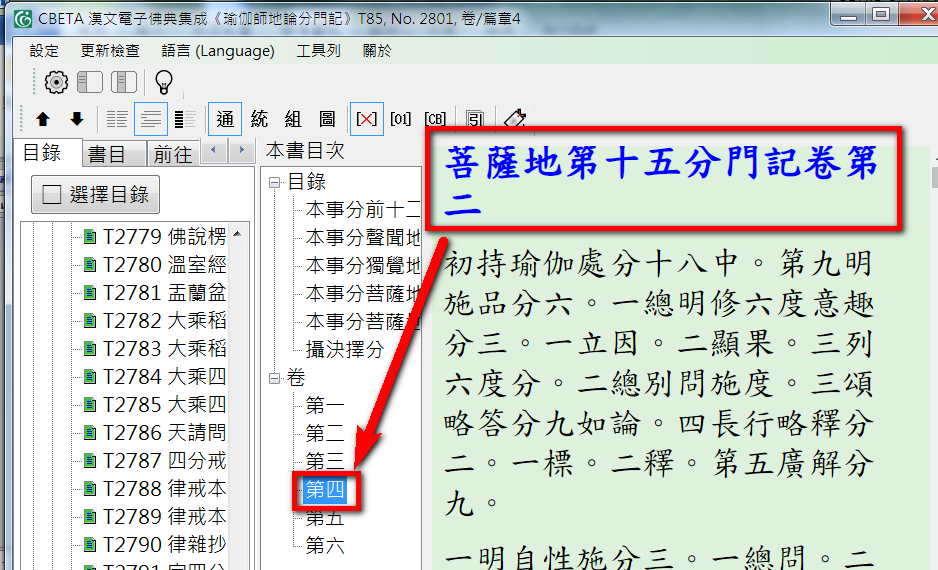This screenshot has width=938, height=570.
Task: Click the [01] toolbar icon
Action: click(400, 119)
